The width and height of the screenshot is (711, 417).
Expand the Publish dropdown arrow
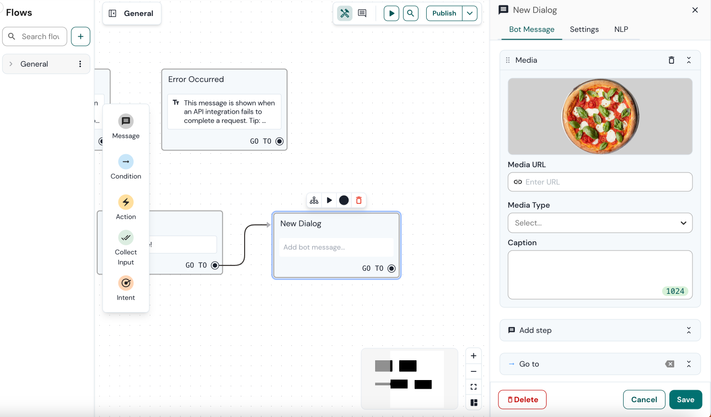470,14
